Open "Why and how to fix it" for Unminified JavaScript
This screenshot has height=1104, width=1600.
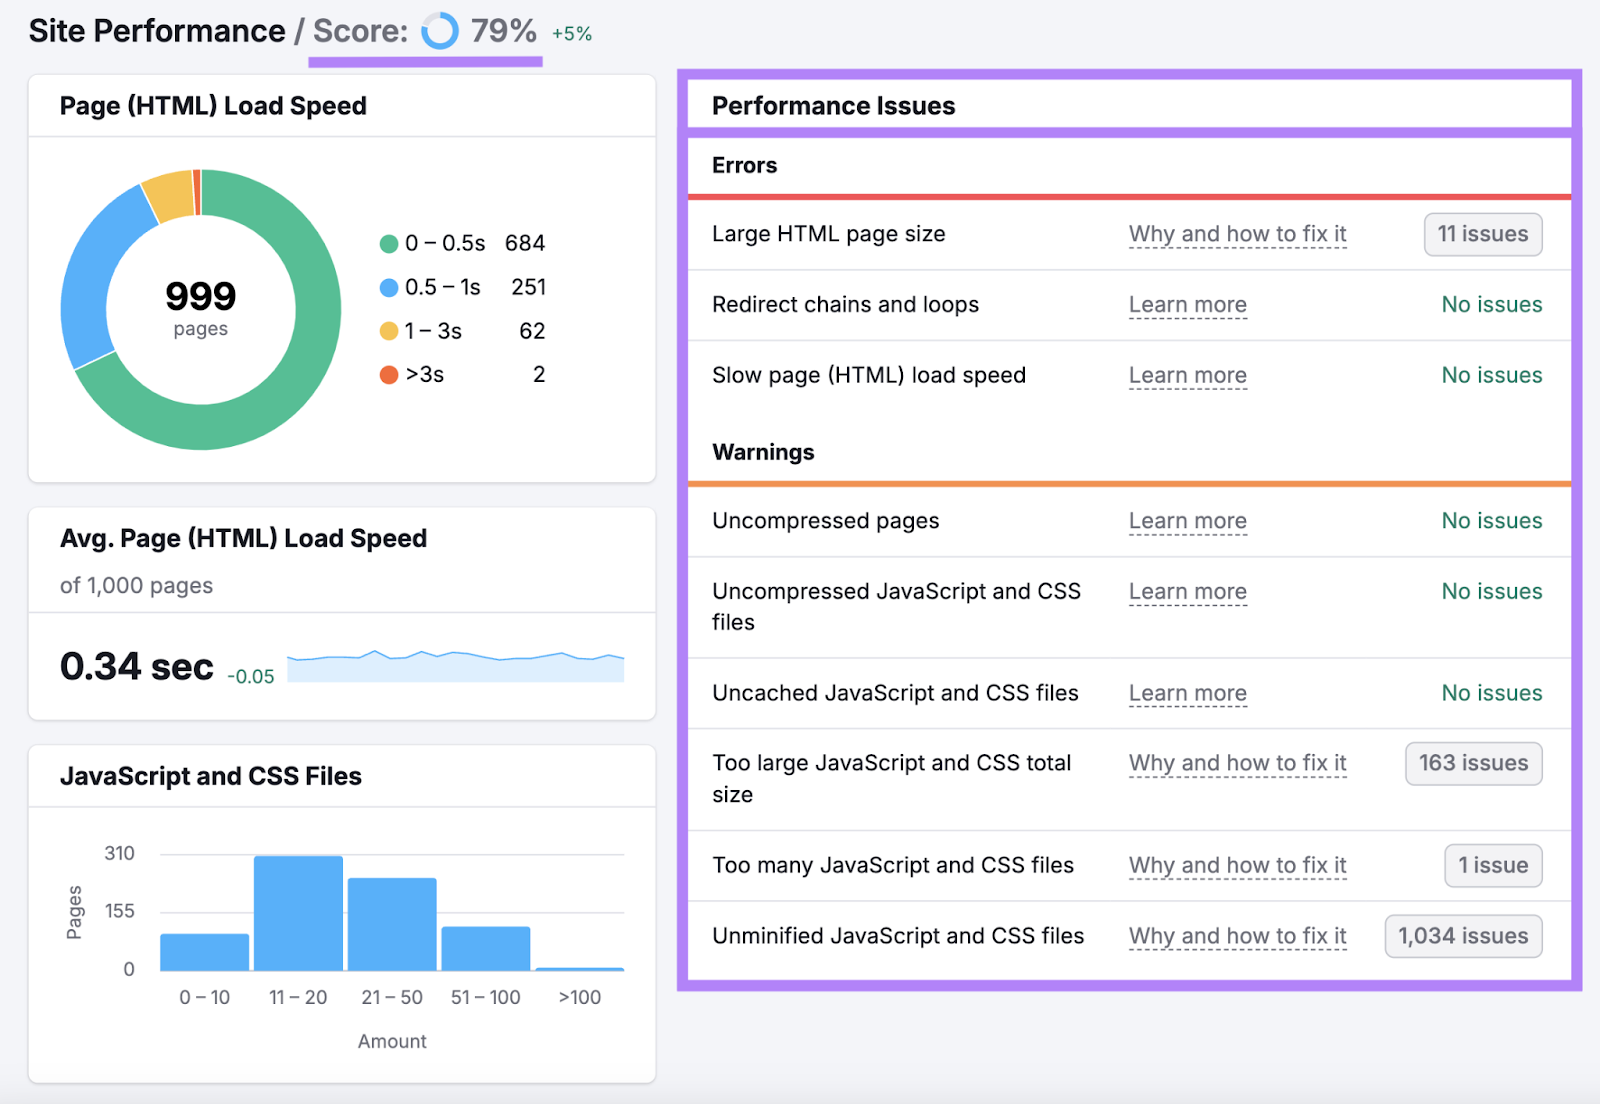coord(1237,936)
